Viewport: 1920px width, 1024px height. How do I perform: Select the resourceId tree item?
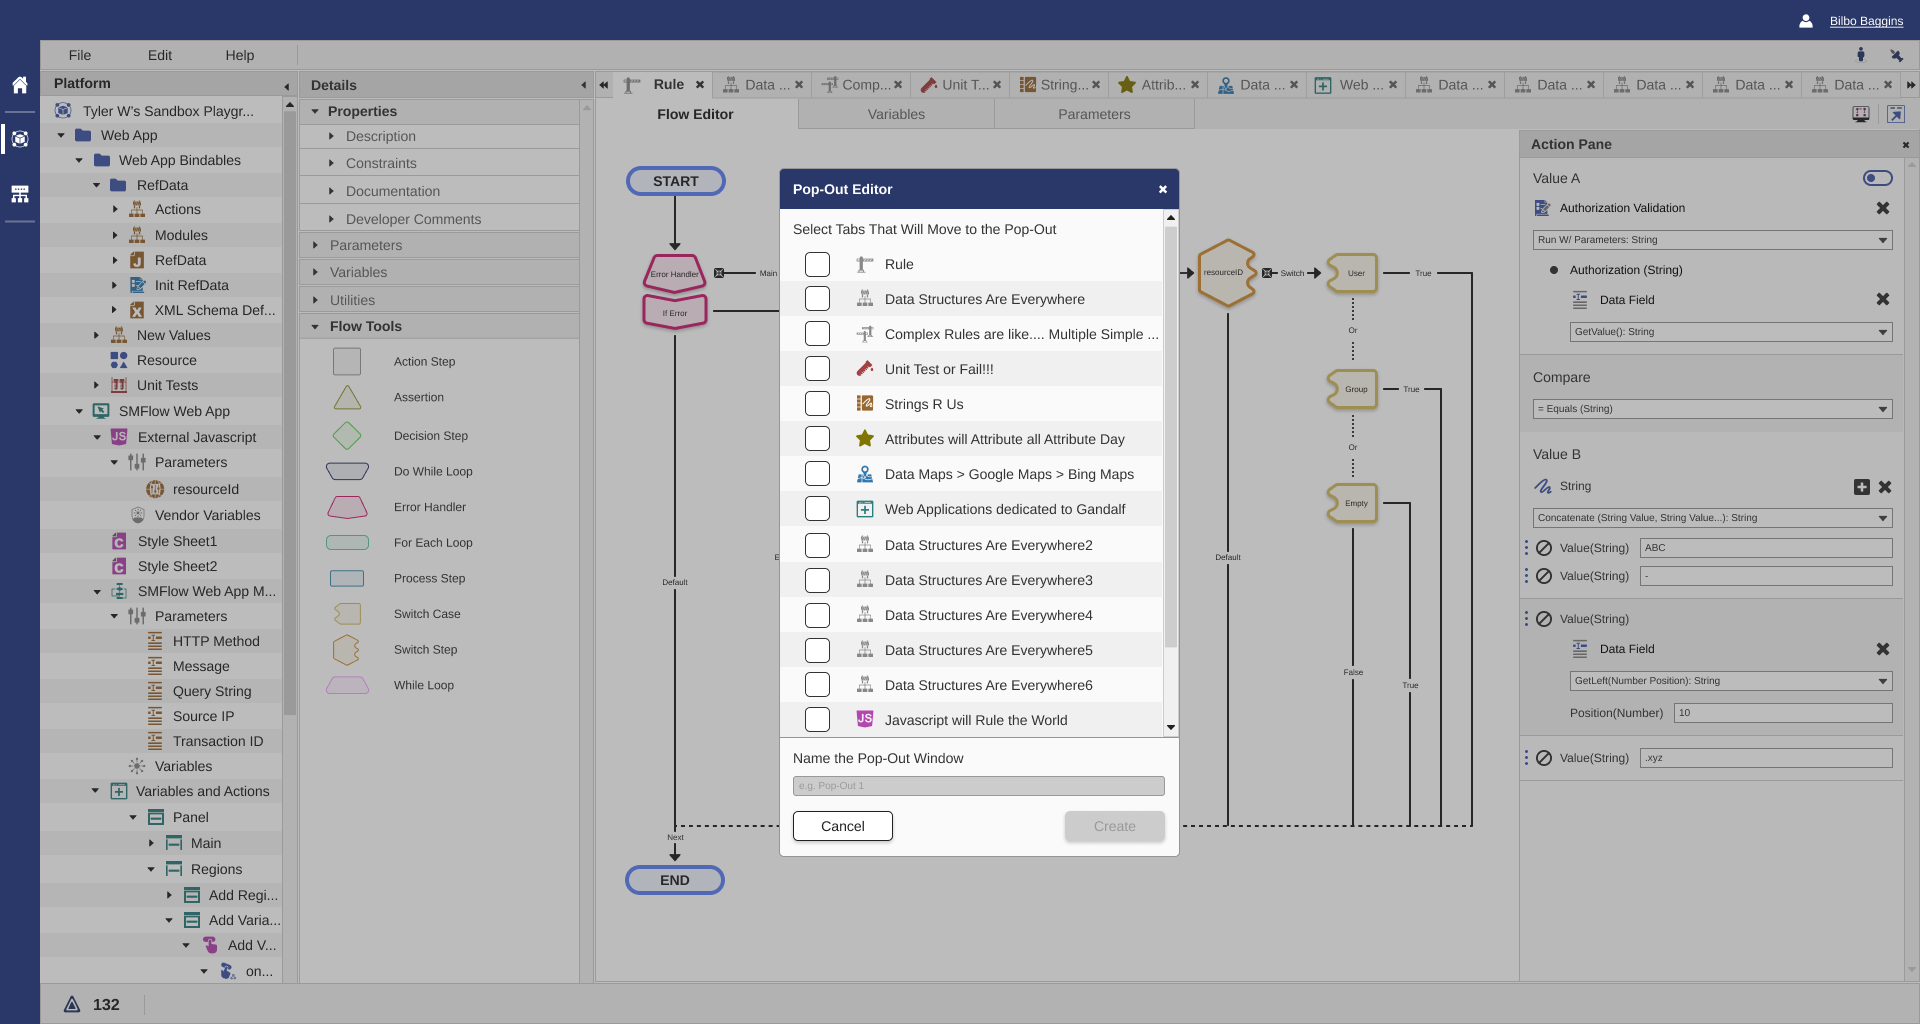206,489
